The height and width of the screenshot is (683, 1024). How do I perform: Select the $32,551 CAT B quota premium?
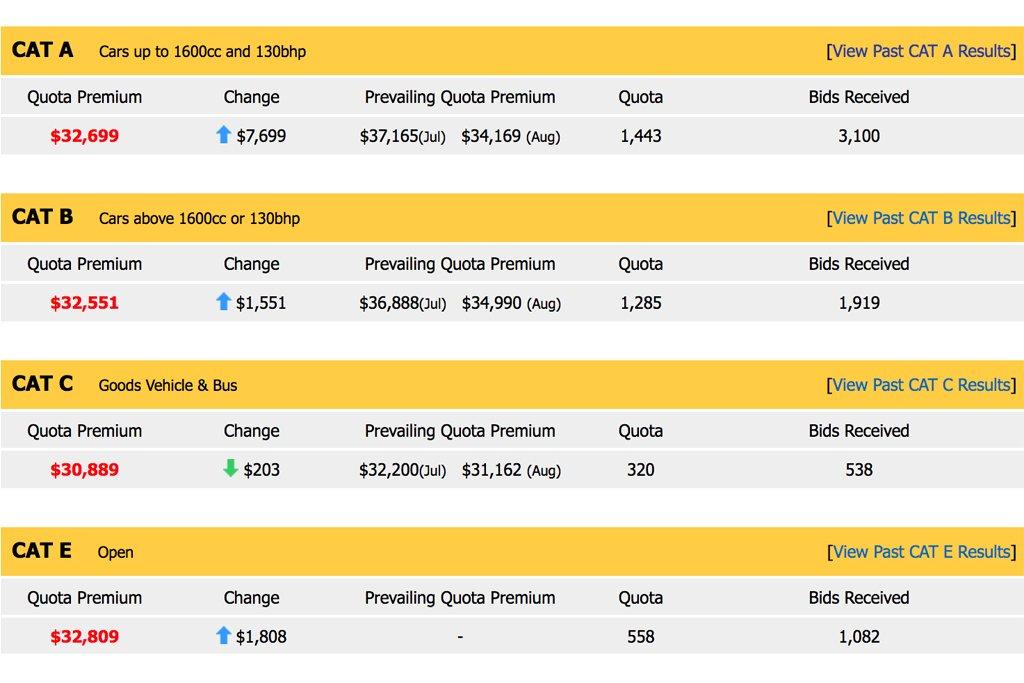click(84, 303)
